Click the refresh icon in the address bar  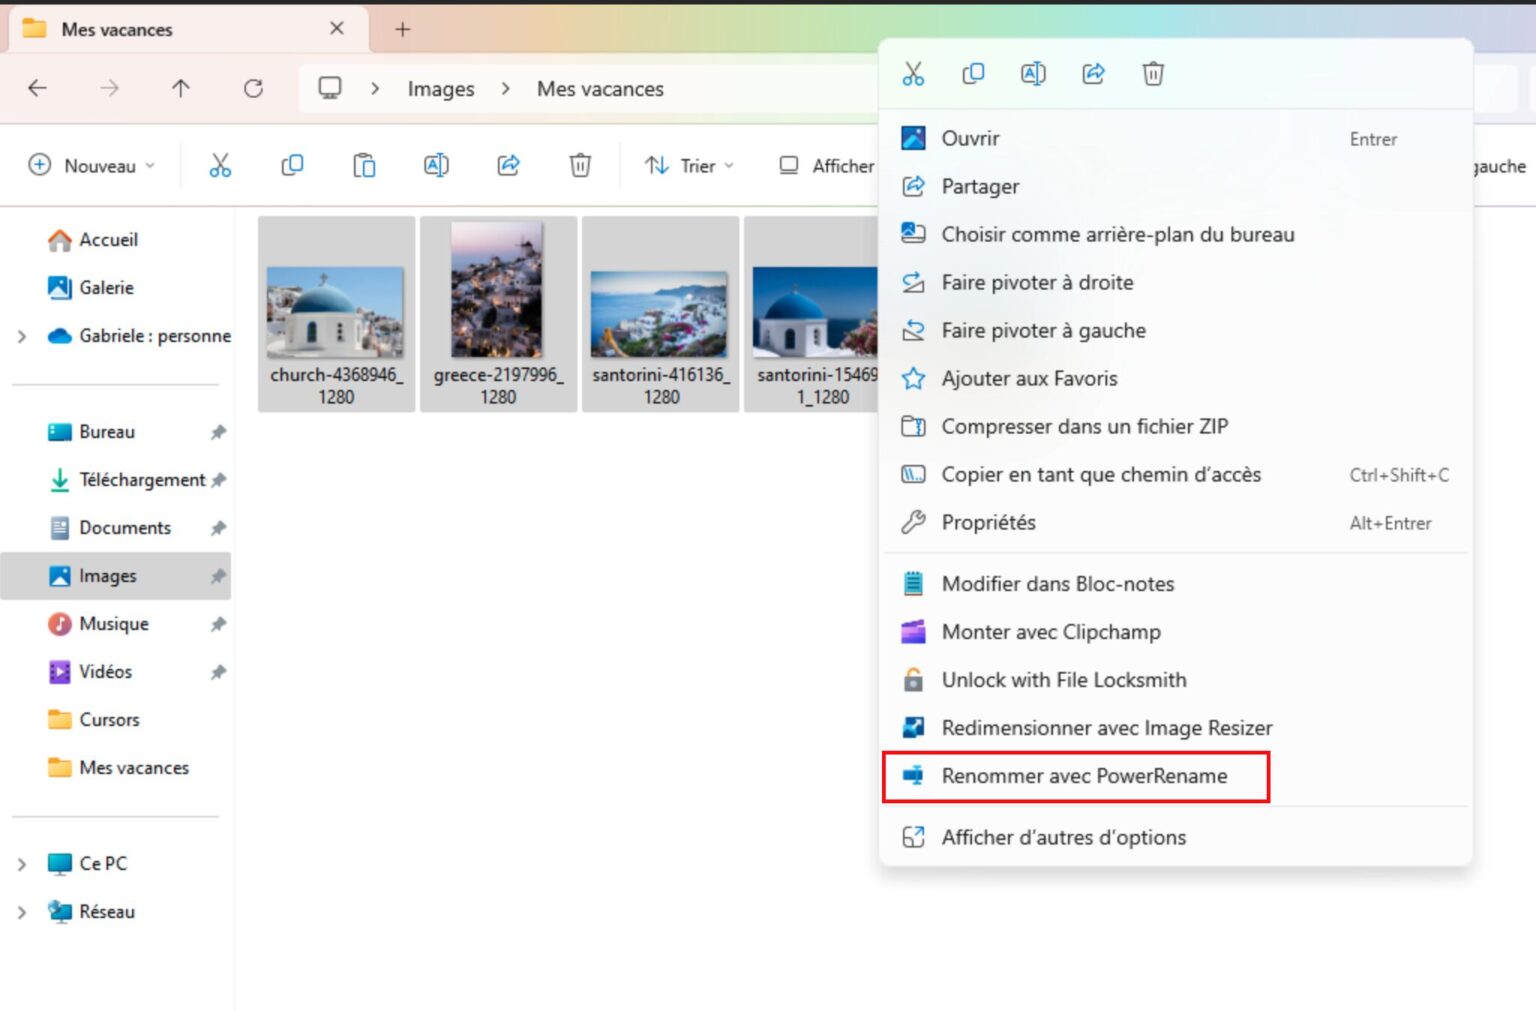pos(253,88)
